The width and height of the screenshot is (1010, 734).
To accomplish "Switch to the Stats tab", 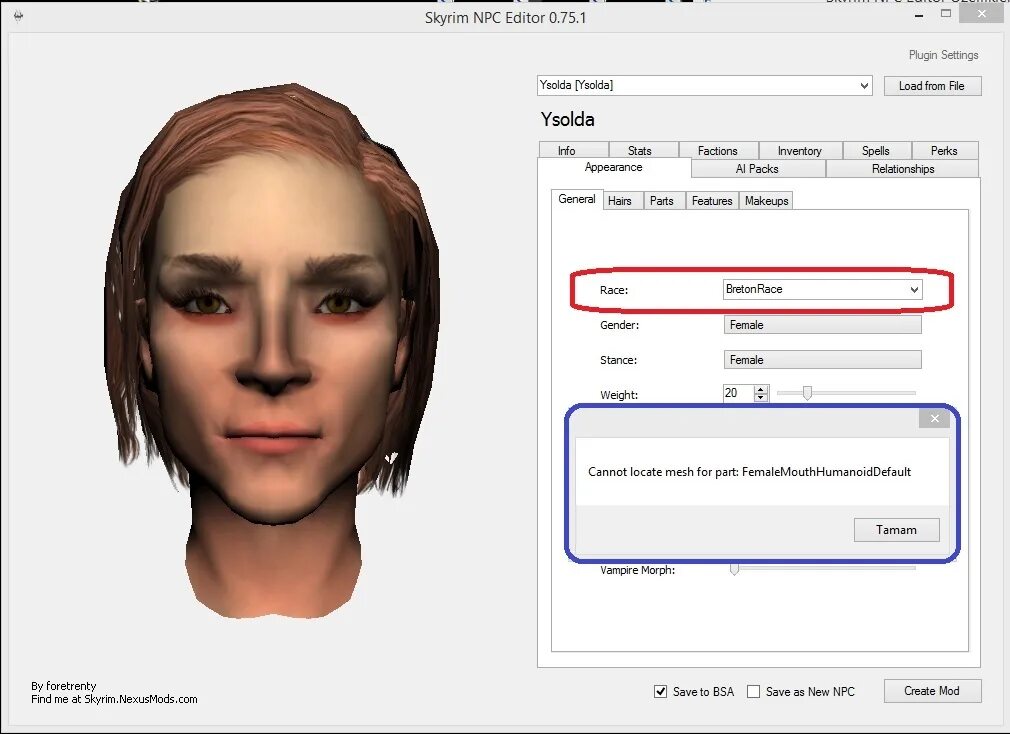I will [x=643, y=150].
